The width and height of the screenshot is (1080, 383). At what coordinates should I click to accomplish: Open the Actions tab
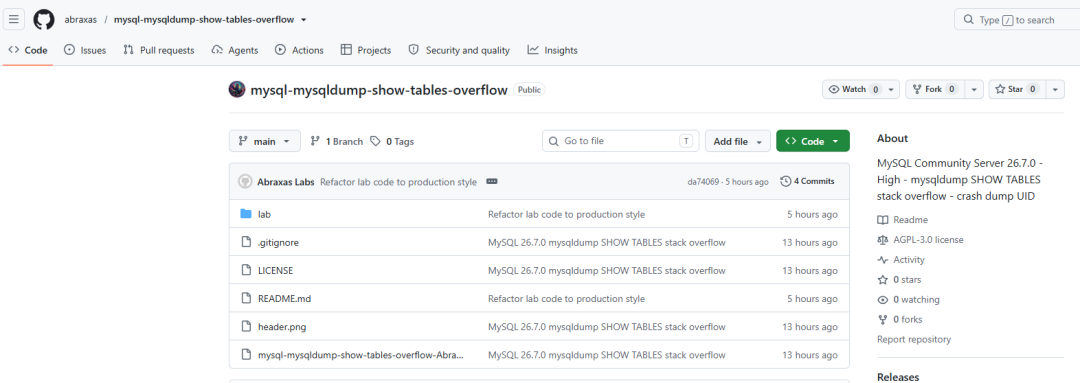(299, 50)
